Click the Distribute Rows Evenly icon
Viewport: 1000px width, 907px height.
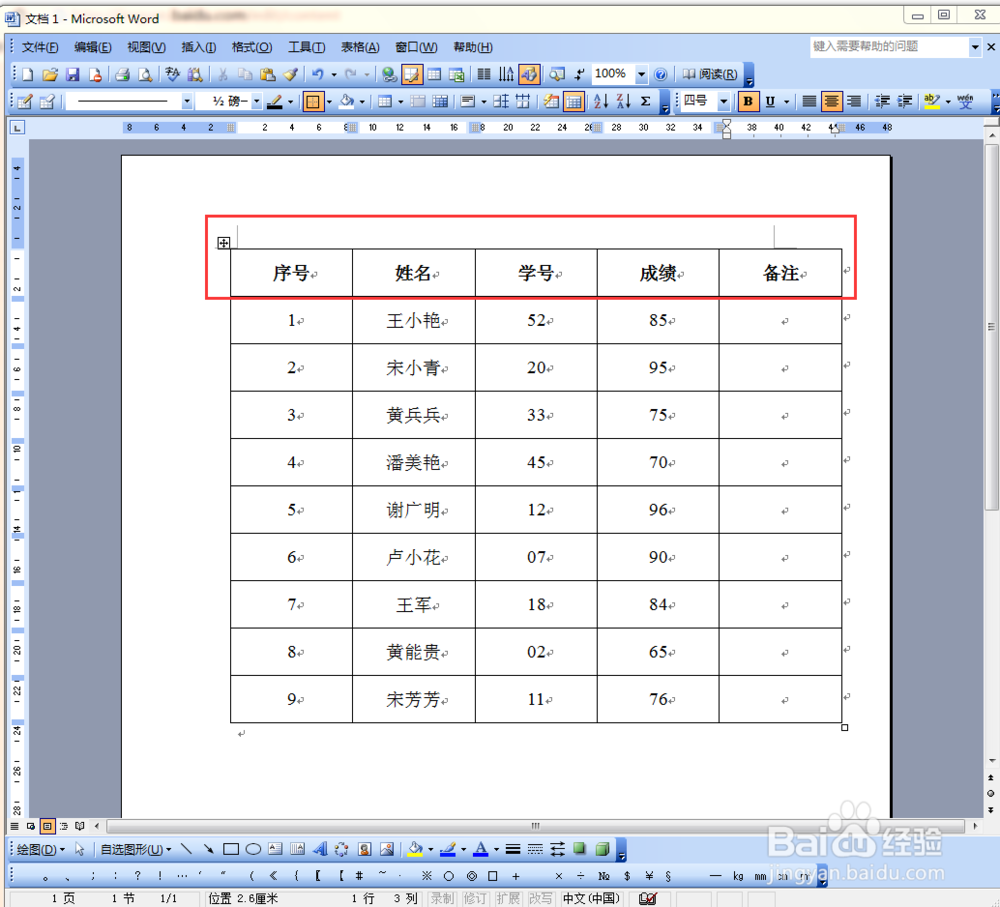coord(503,100)
